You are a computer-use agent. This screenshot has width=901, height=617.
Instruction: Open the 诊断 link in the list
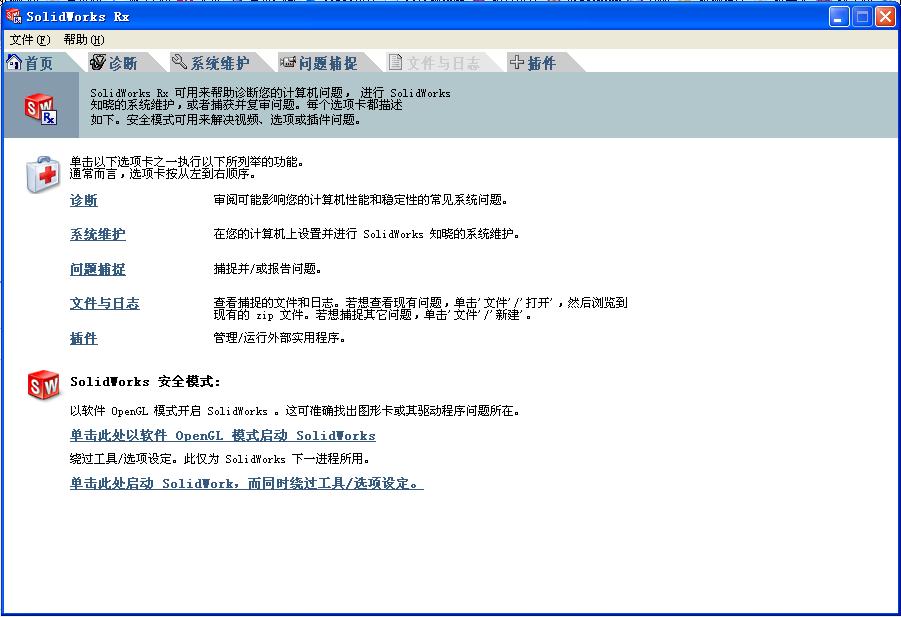tap(84, 200)
